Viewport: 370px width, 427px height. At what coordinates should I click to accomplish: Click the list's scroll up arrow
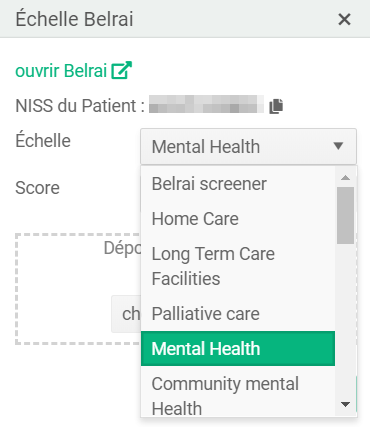(x=345, y=177)
